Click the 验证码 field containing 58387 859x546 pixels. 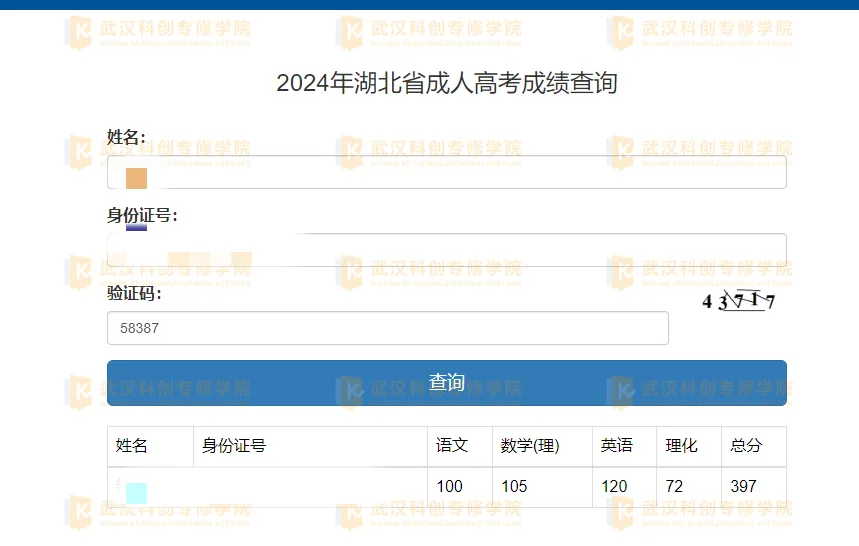point(387,328)
